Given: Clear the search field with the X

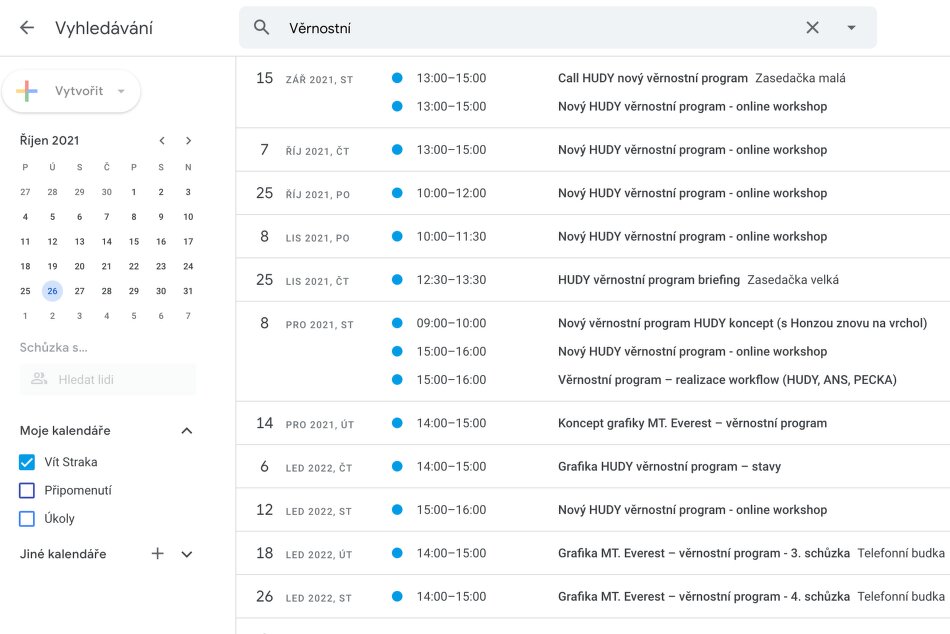Looking at the screenshot, I should tap(812, 27).
